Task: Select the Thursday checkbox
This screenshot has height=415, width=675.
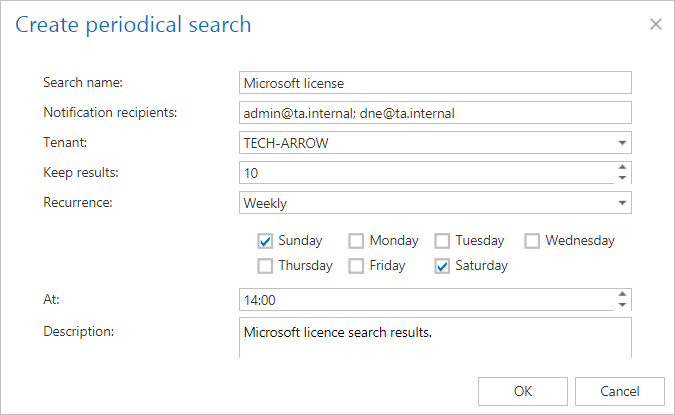Action: click(265, 266)
